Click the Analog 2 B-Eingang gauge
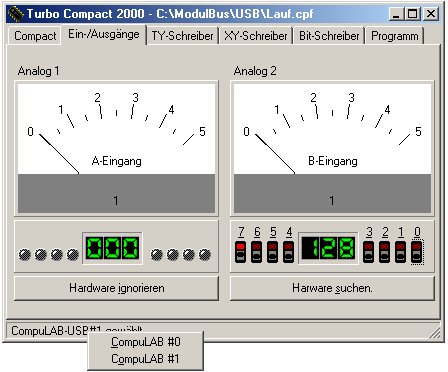 (x=332, y=129)
